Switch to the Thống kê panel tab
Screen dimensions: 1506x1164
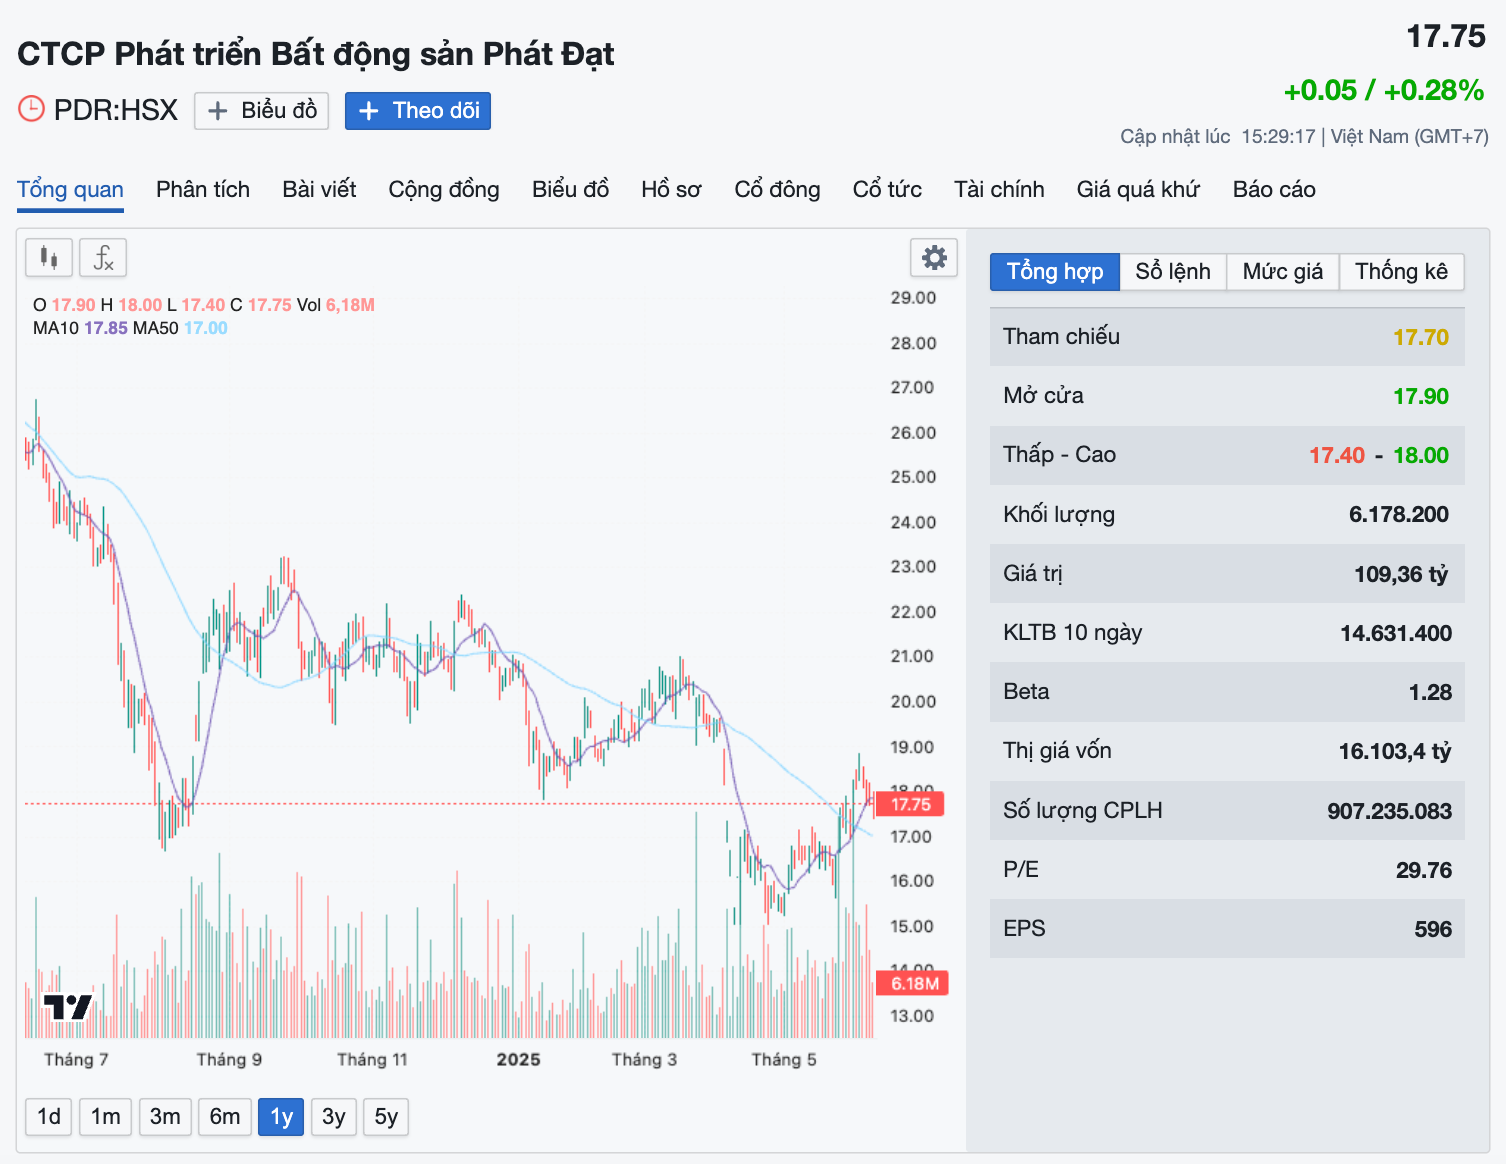[1402, 272]
